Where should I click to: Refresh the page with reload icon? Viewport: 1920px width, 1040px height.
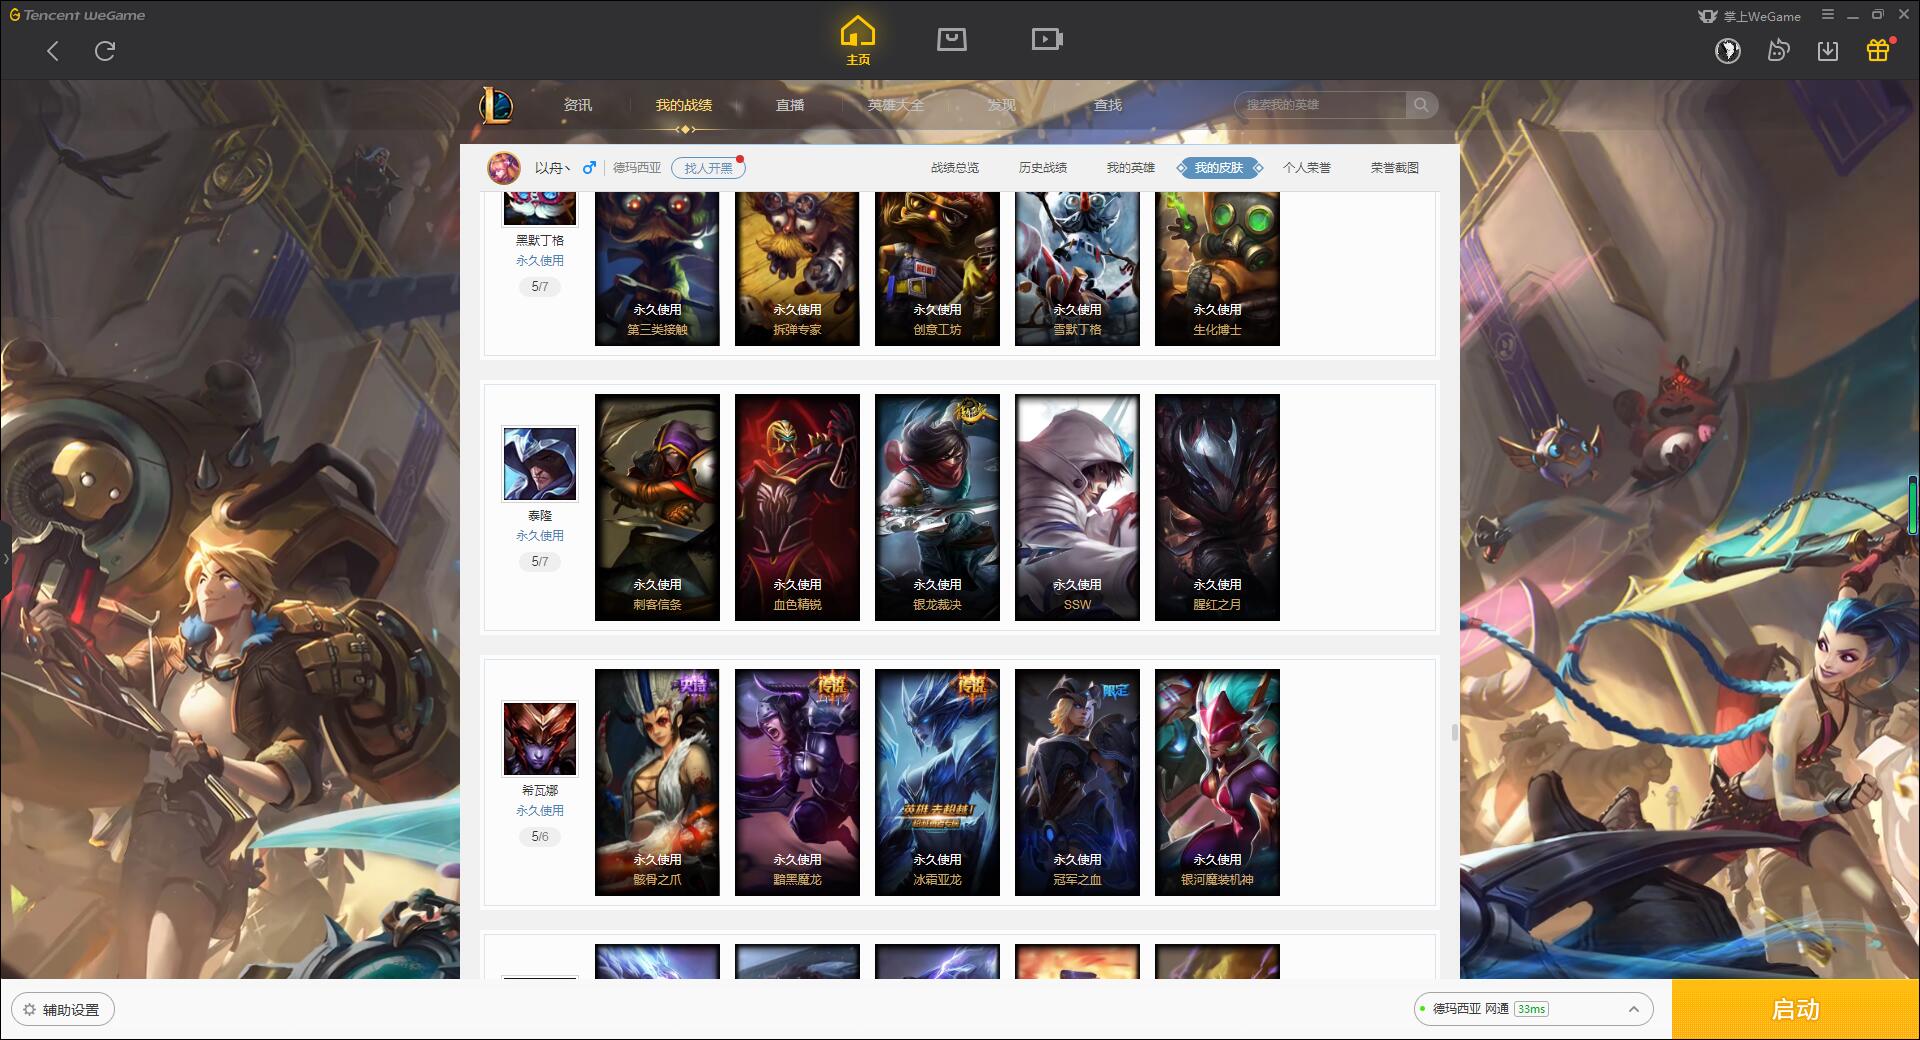coord(105,51)
